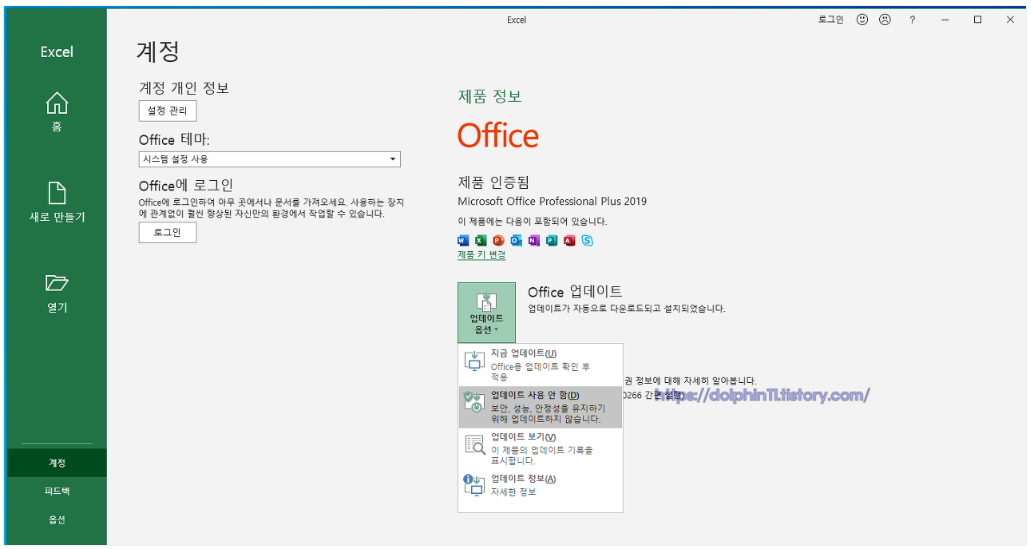
Task: Choose 업데이트 보기 from the update menu
Action: coord(540,449)
